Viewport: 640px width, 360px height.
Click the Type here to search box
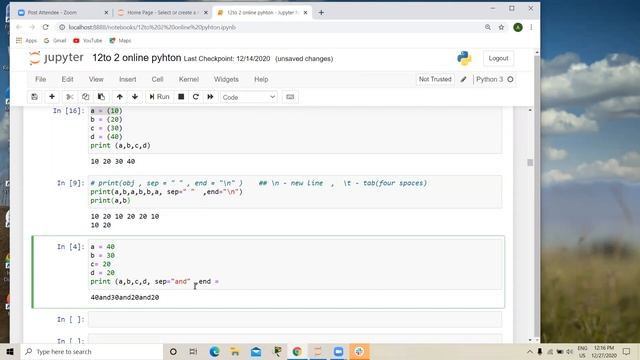point(92,351)
